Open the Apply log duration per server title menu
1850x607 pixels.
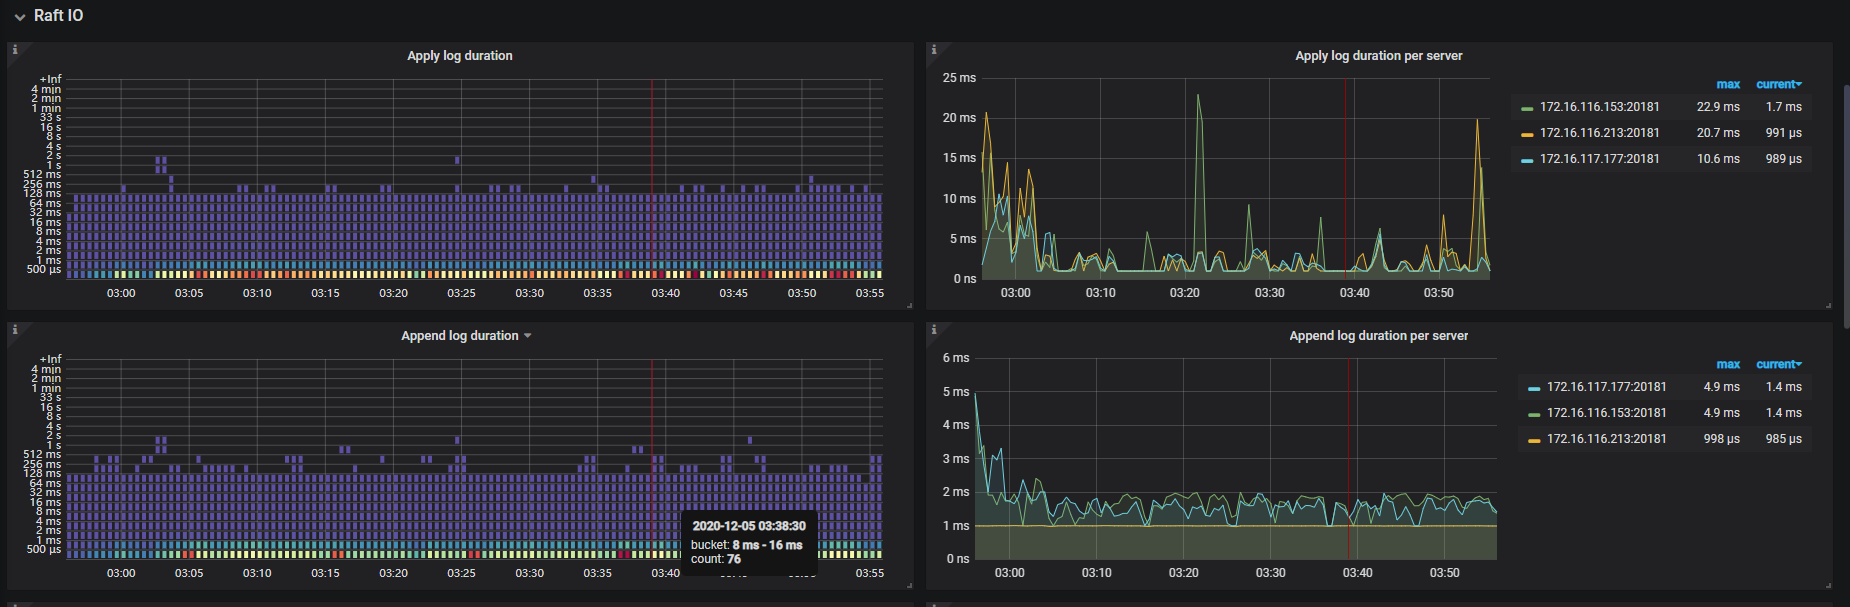point(1378,56)
